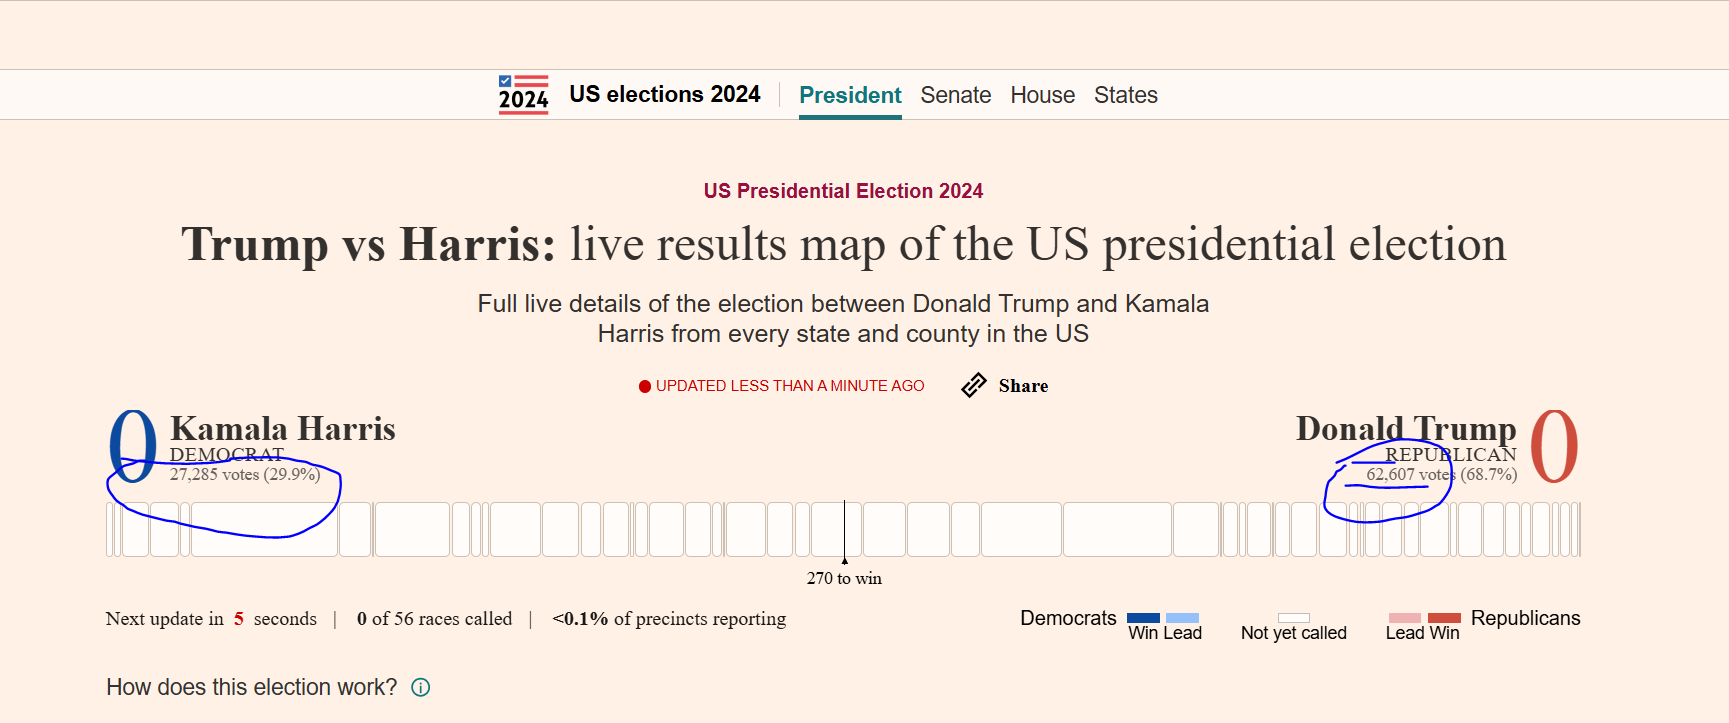This screenshot has height=723, width=1729.
Task: Expand 'How does this election work?'
Action: 252,688
